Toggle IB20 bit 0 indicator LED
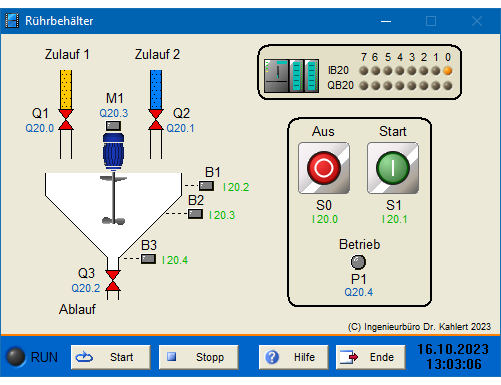Image resolution: width=501 pixels, height=385 pixels. coord(448,71)
